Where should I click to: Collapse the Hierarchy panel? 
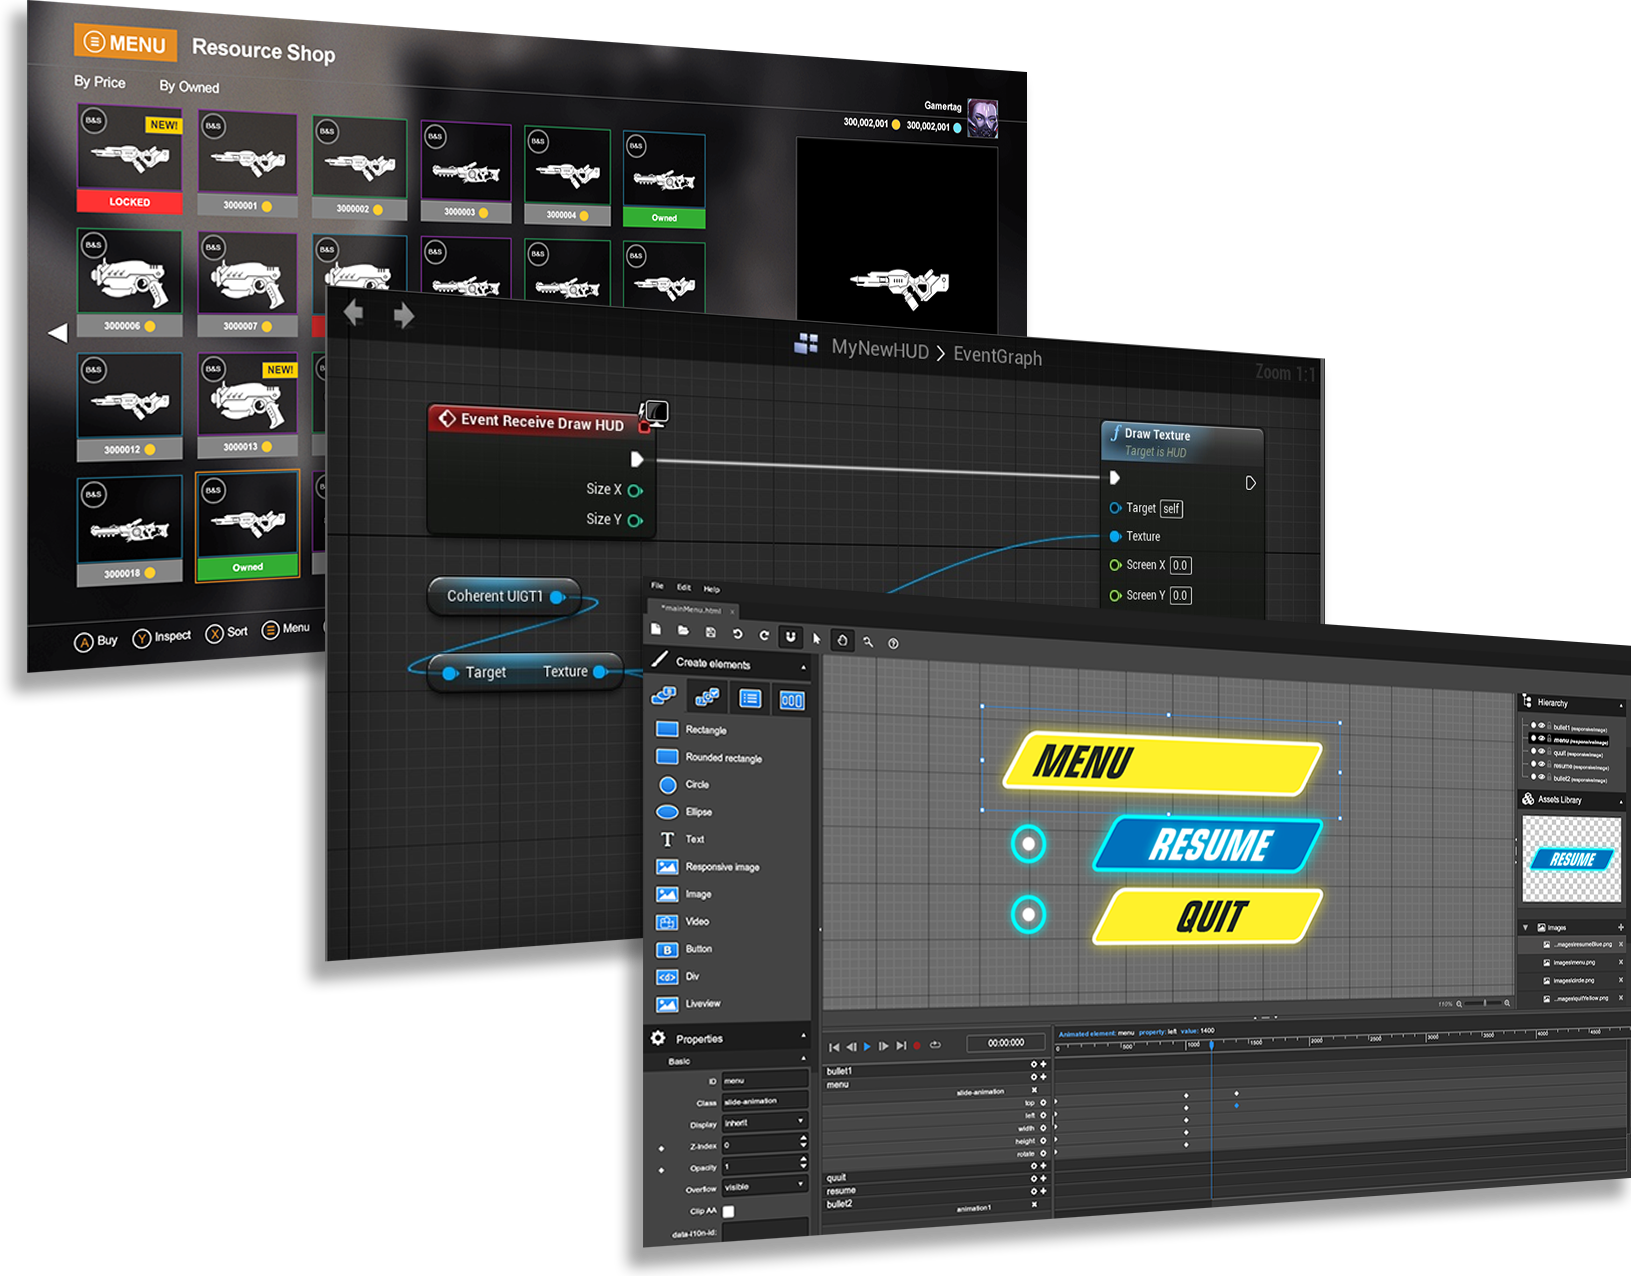[x=1620, y=706]
